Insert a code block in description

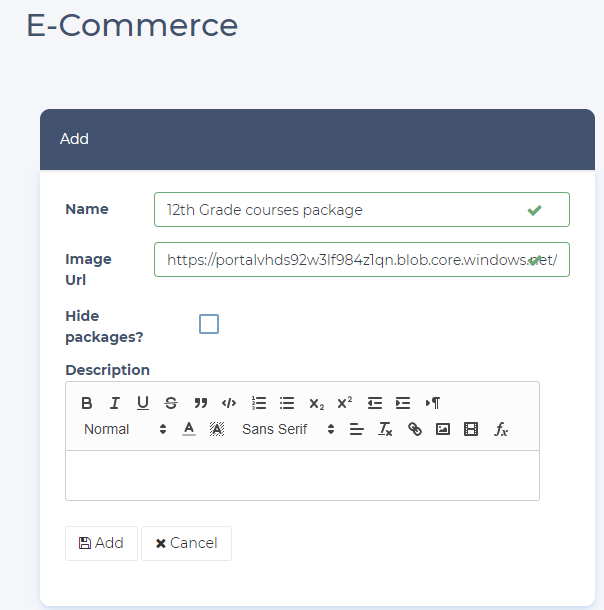[229, 403]
